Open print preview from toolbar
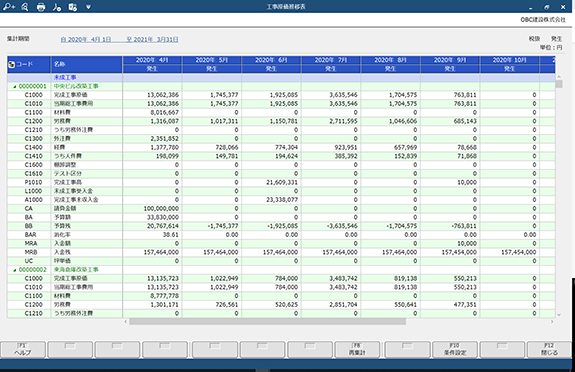This screenshot has width=575, height=372. (25, 7)
